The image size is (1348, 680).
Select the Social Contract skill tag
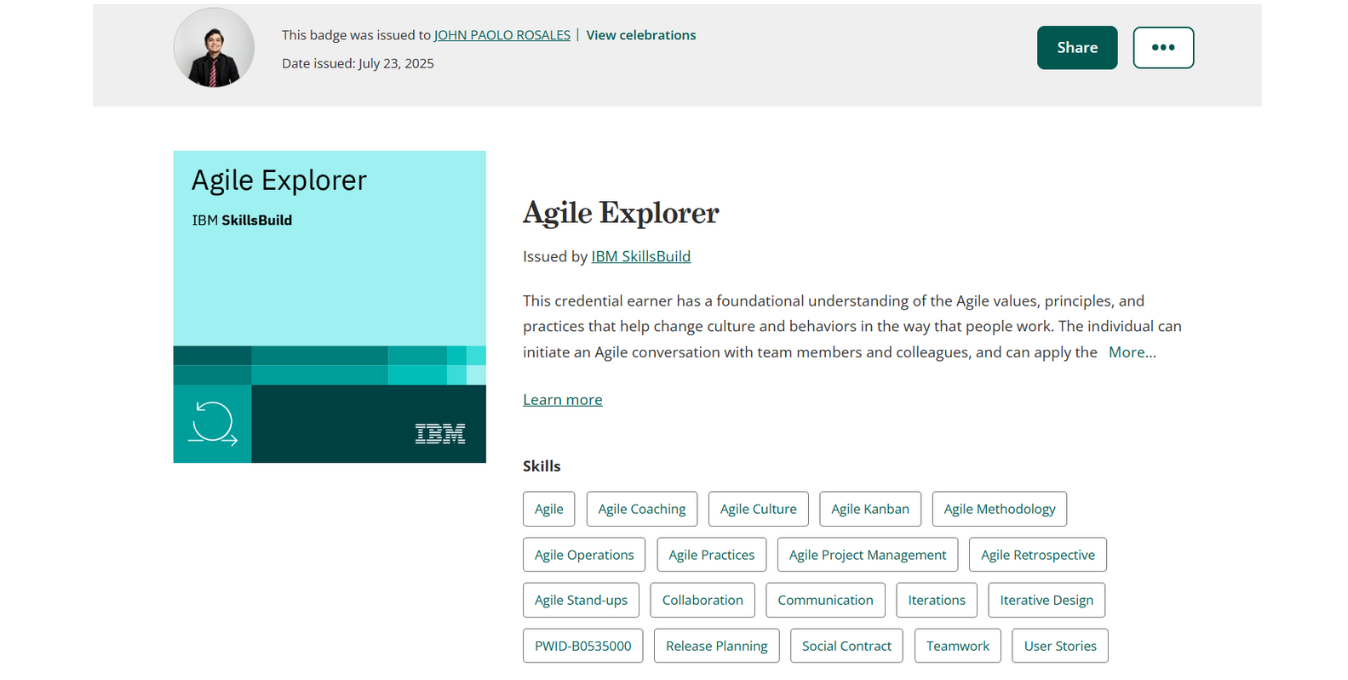[x=846, y=646]
